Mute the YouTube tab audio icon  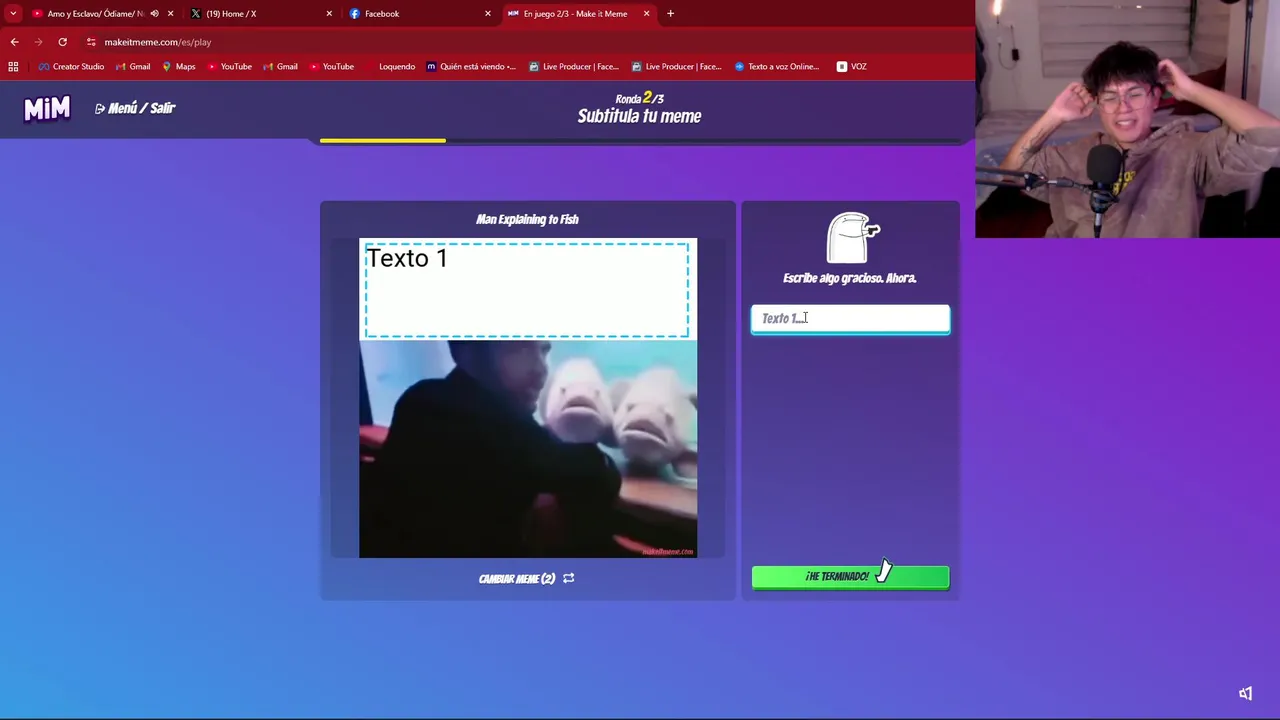154,14
